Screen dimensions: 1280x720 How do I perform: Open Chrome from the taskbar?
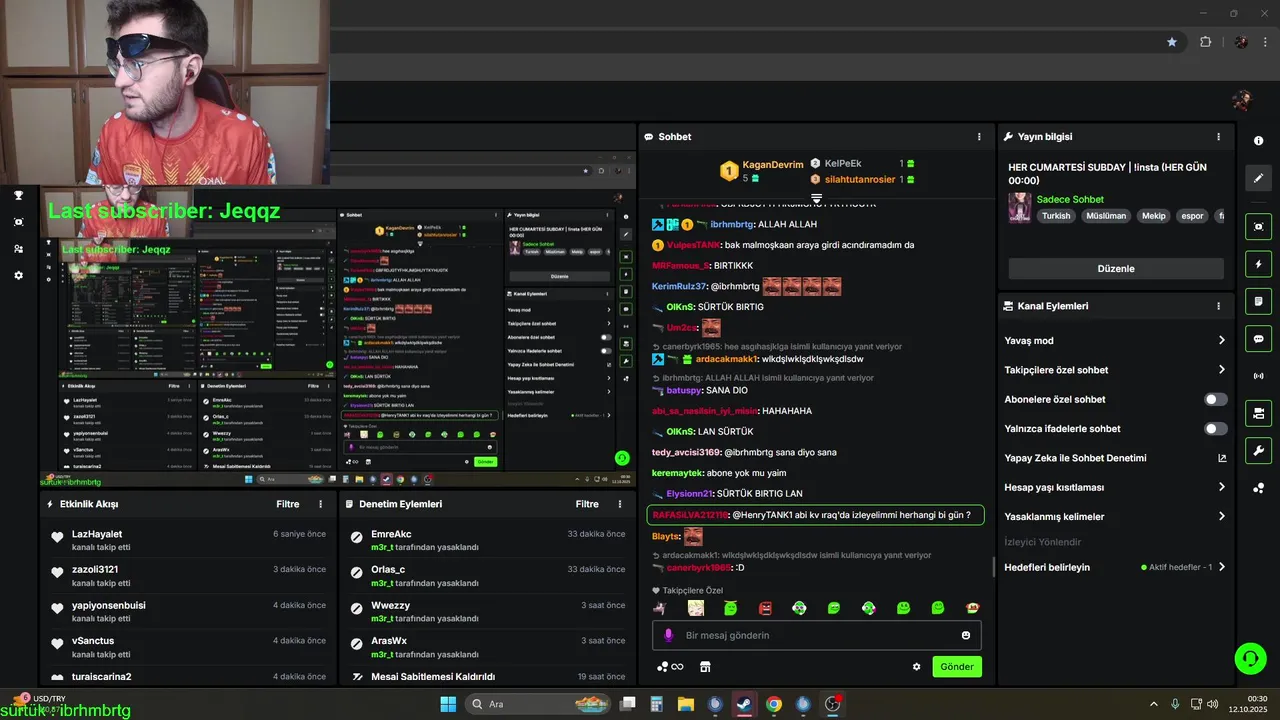pyautogui.click(x=773, y=704)
